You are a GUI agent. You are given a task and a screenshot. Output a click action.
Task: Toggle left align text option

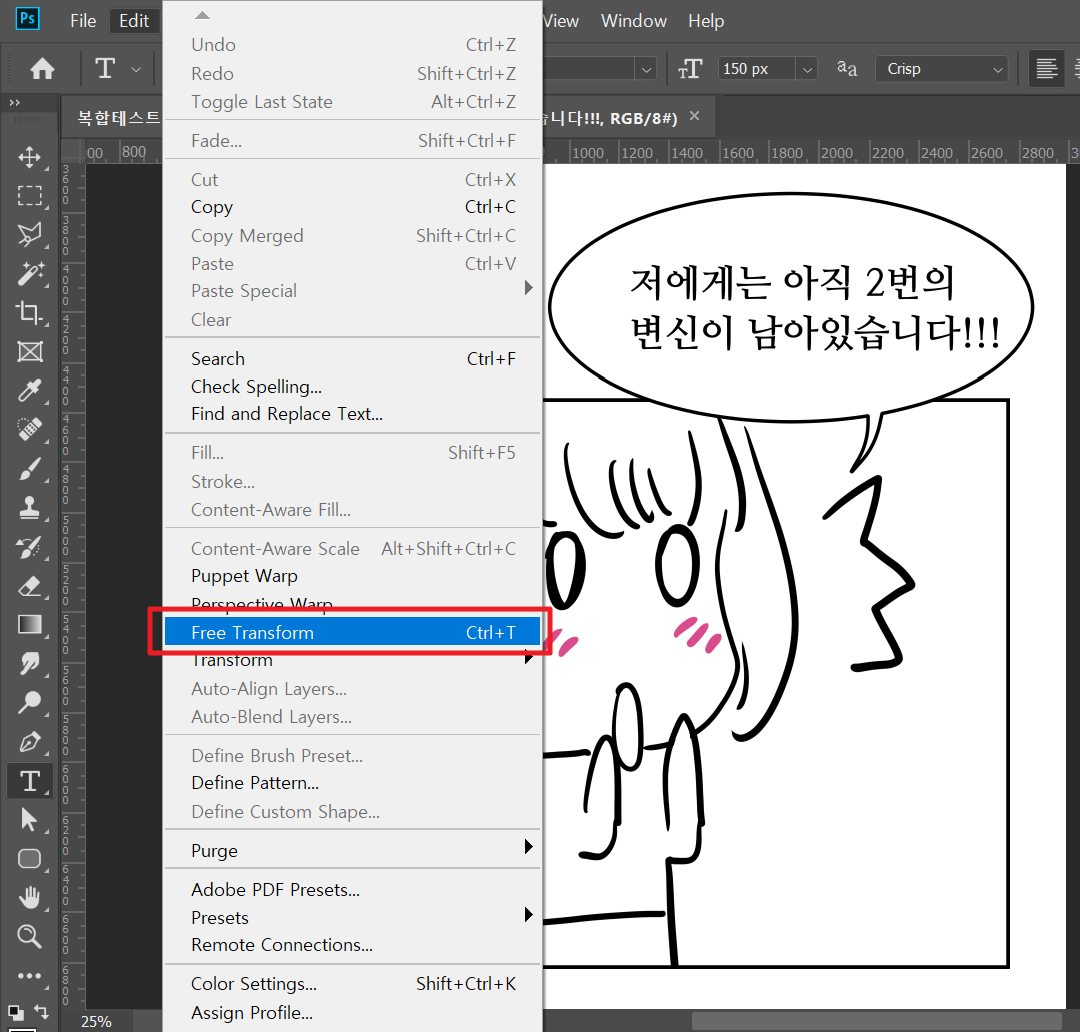pyautogui.click(x=1046, y=69)
